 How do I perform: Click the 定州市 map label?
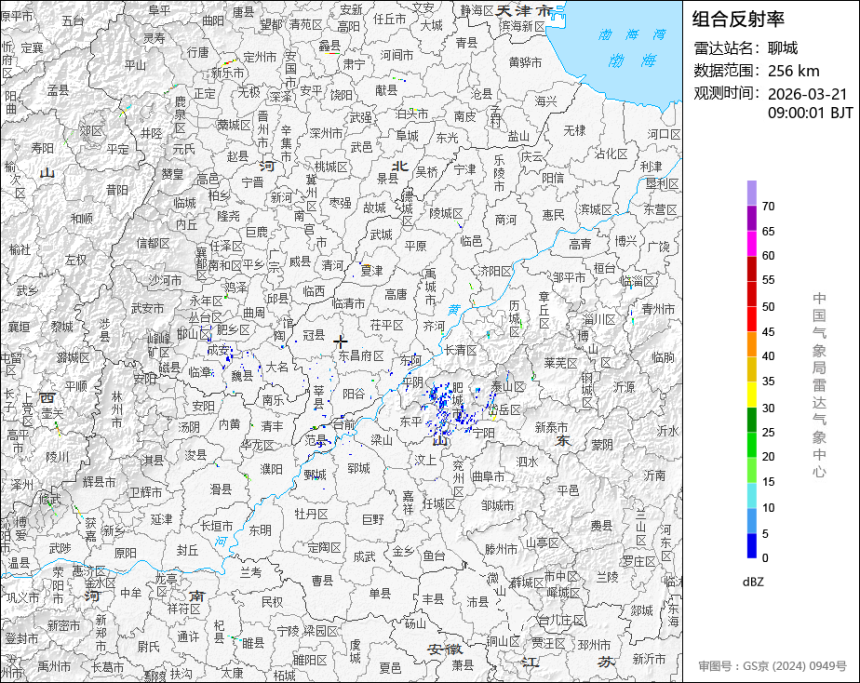(260, 57)
